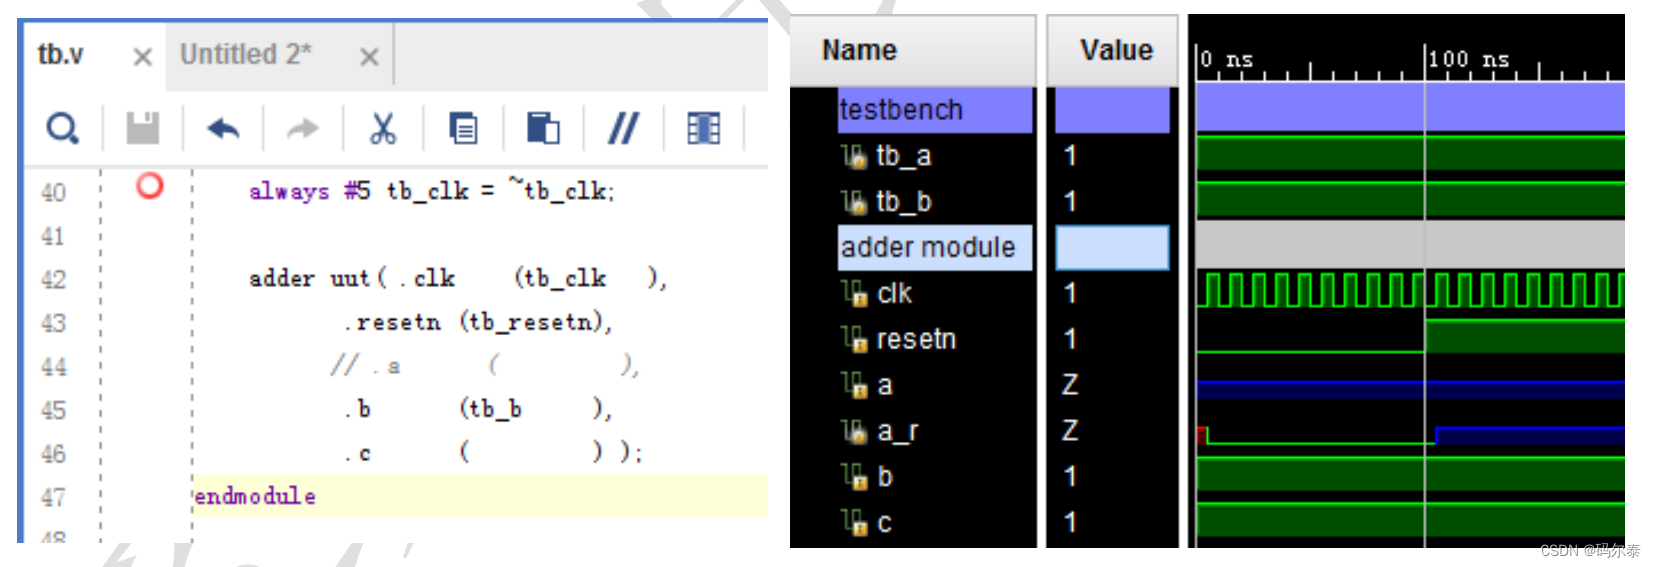Click the clk signal icon
This screenshot has width=1656, height=567.
853,293
